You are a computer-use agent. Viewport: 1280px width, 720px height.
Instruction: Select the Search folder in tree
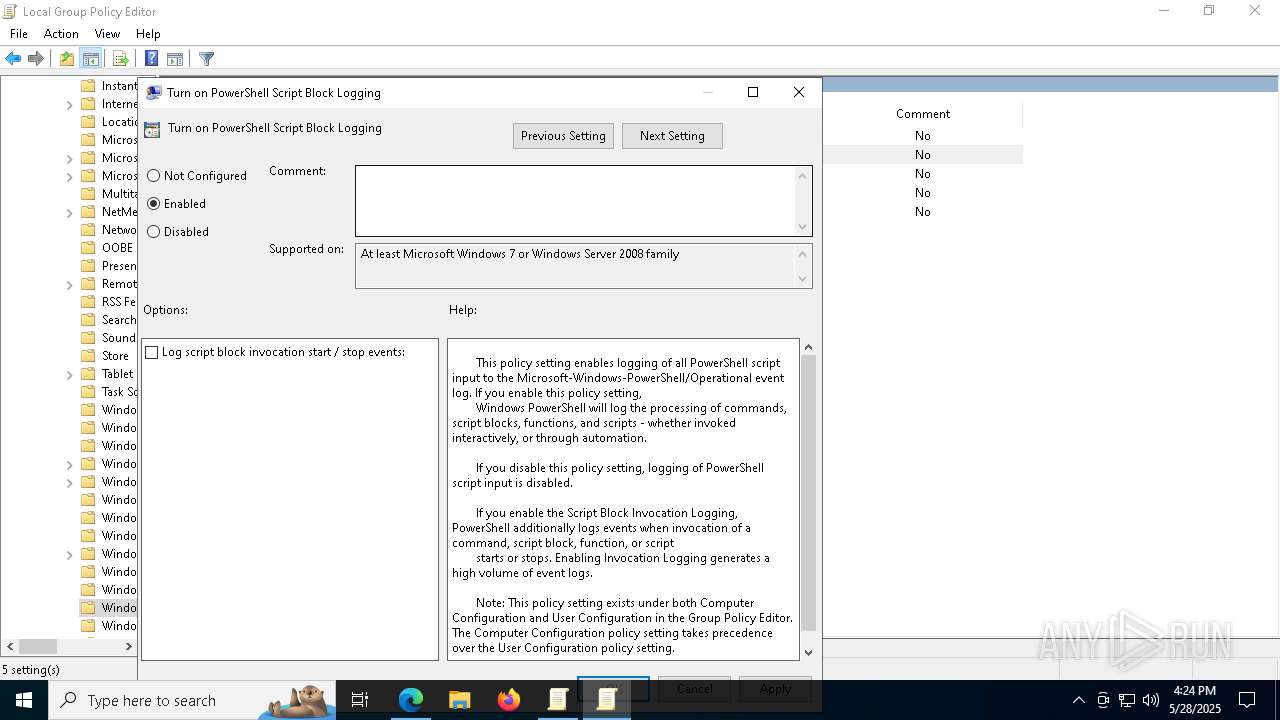(x=118, y=320)
